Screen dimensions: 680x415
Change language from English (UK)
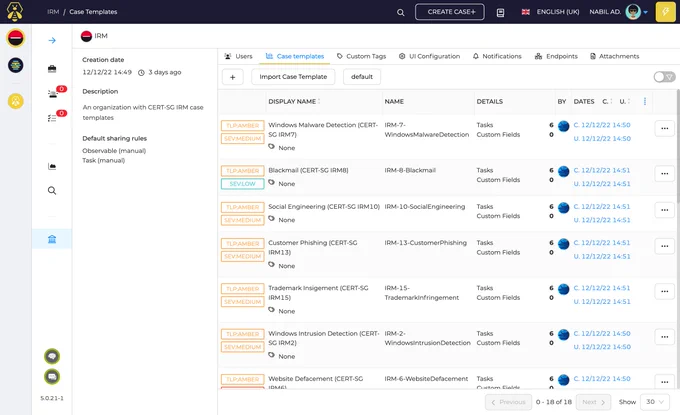coord(550,12)
